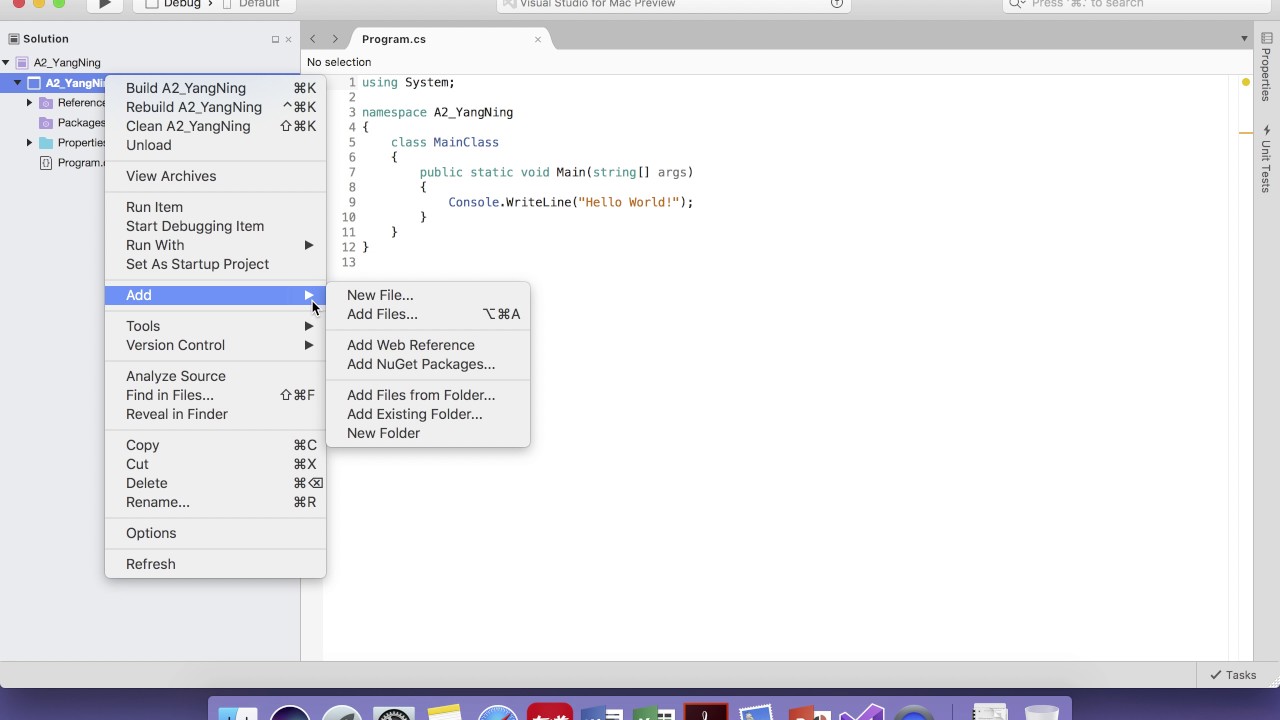Choose Rename... from context menu

click(215, 502)
